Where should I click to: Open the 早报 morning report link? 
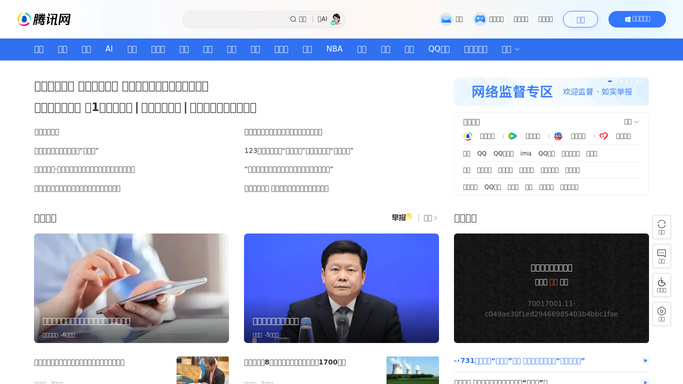pos(402,217)
